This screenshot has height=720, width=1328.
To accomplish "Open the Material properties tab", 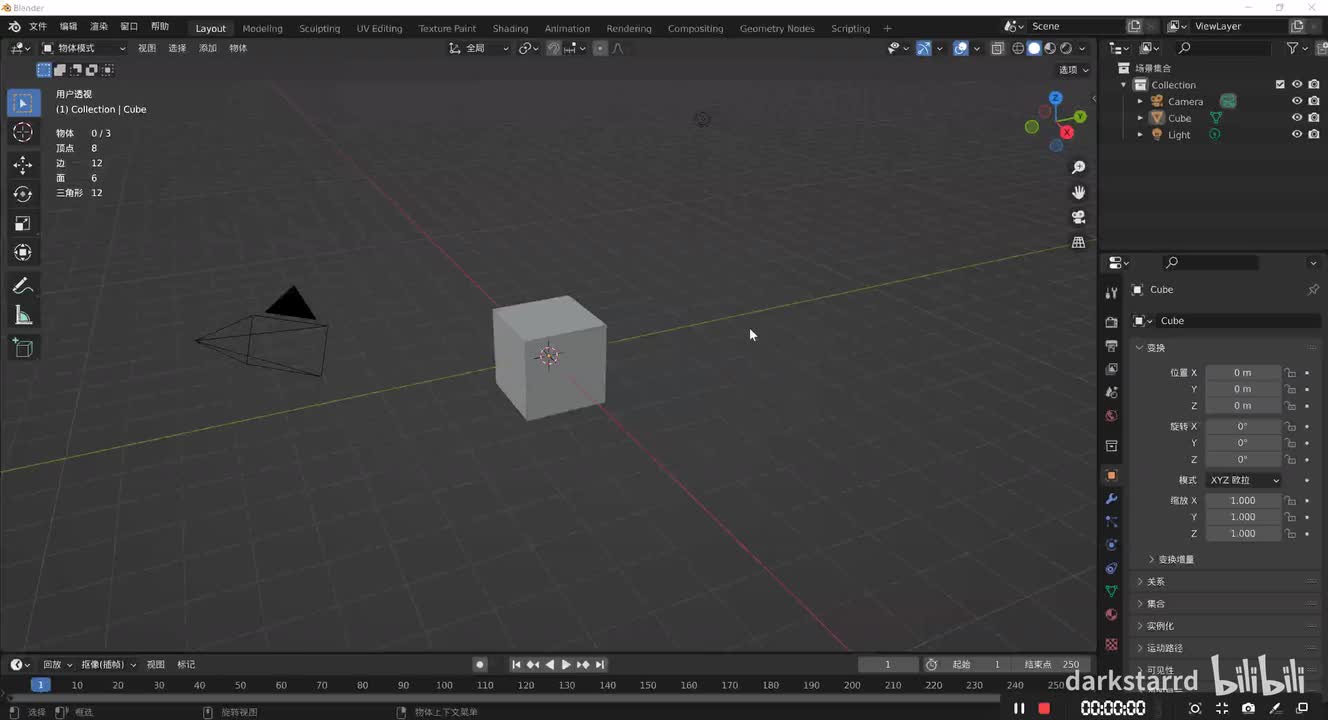I will 1111,615.
